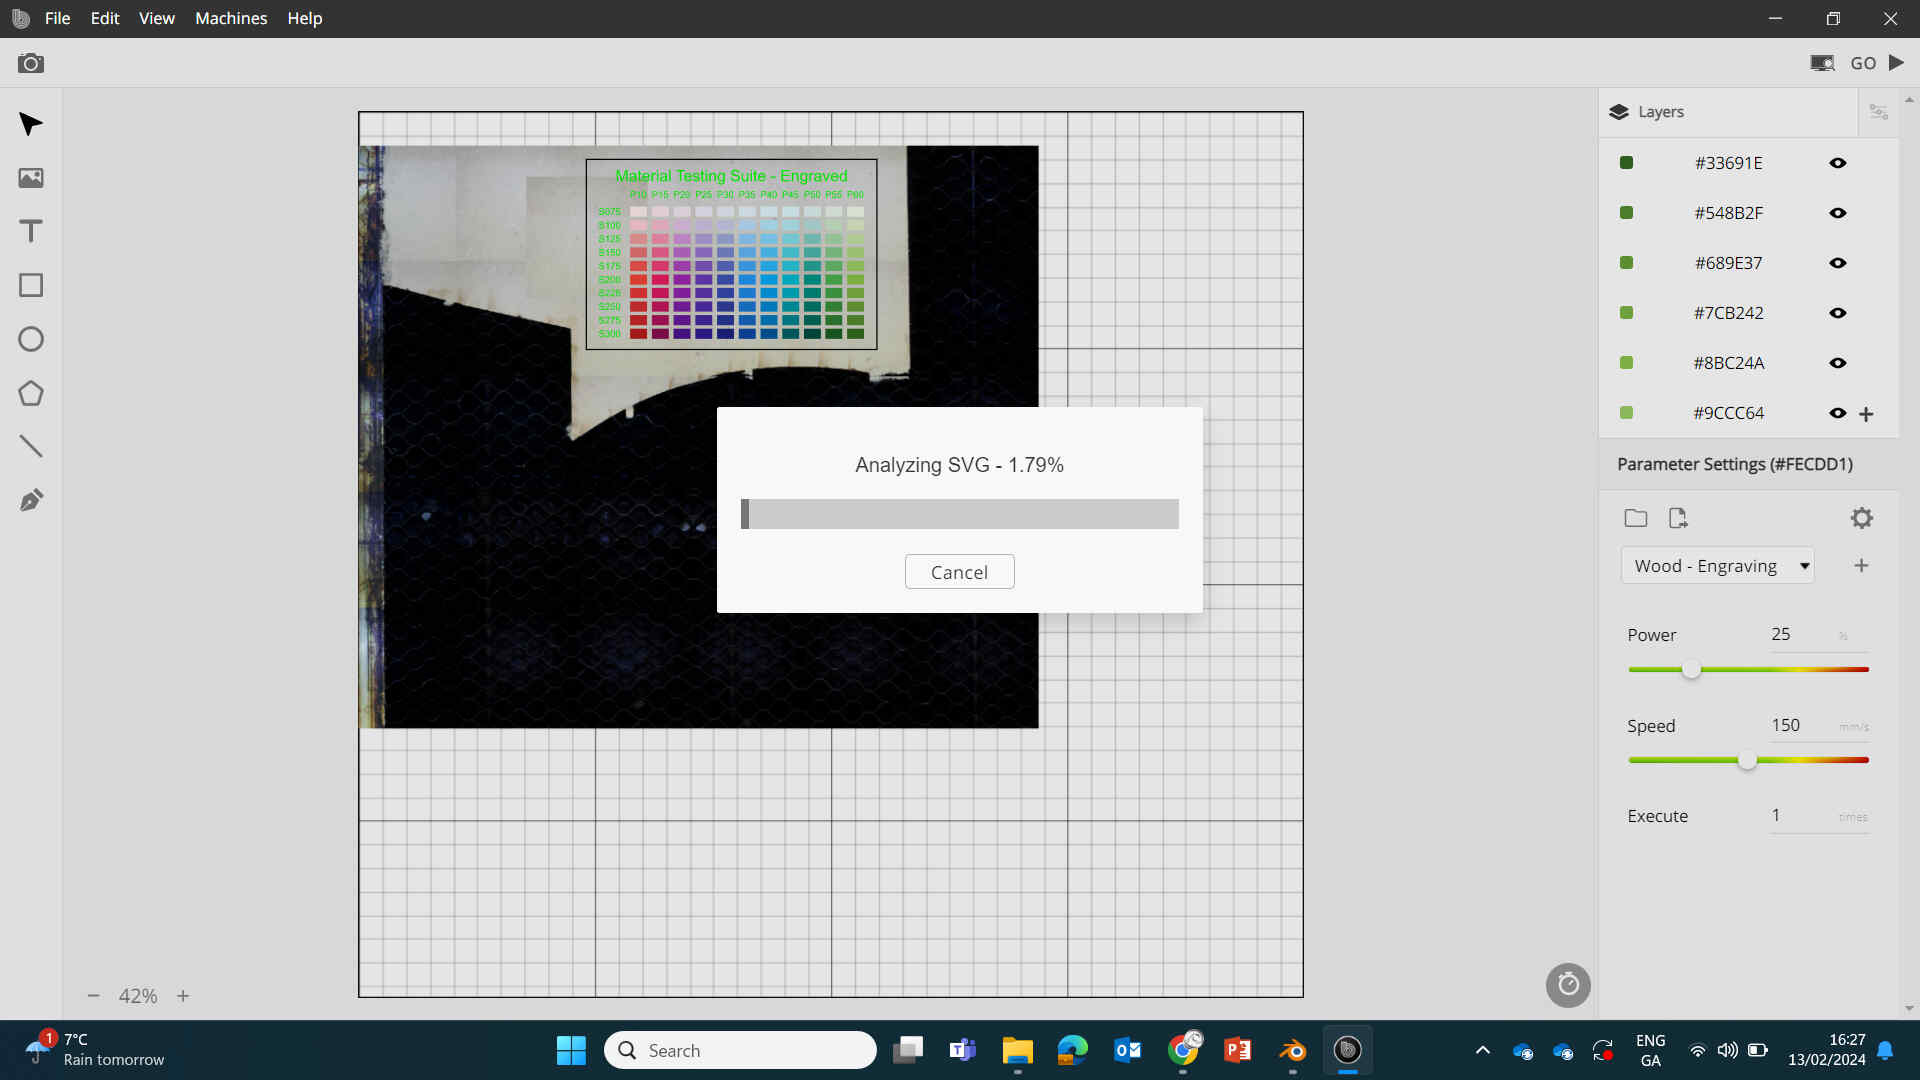Viewport: 1920px width, 1080px height.
Task: Click the 42% zoom level value
Action: (x=138, y=996)
